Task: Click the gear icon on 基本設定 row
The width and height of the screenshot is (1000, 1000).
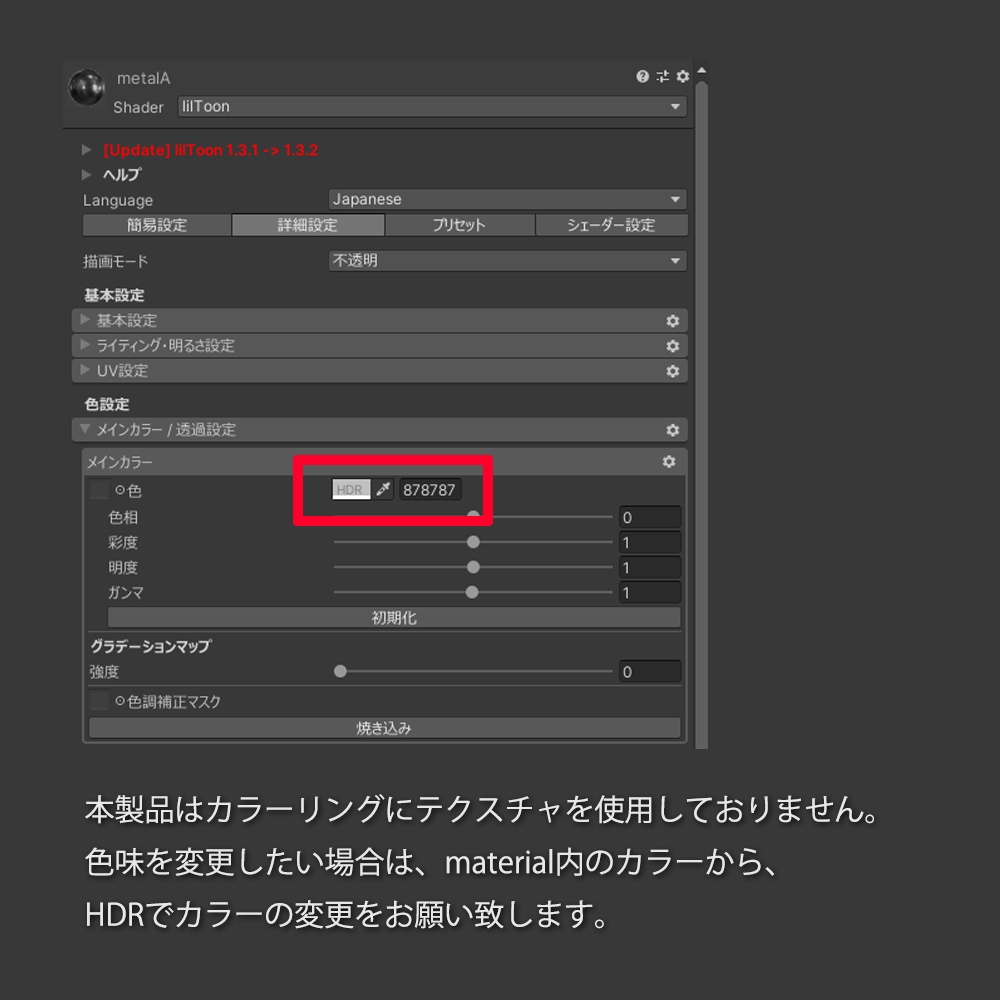Action: coord(672,321)
